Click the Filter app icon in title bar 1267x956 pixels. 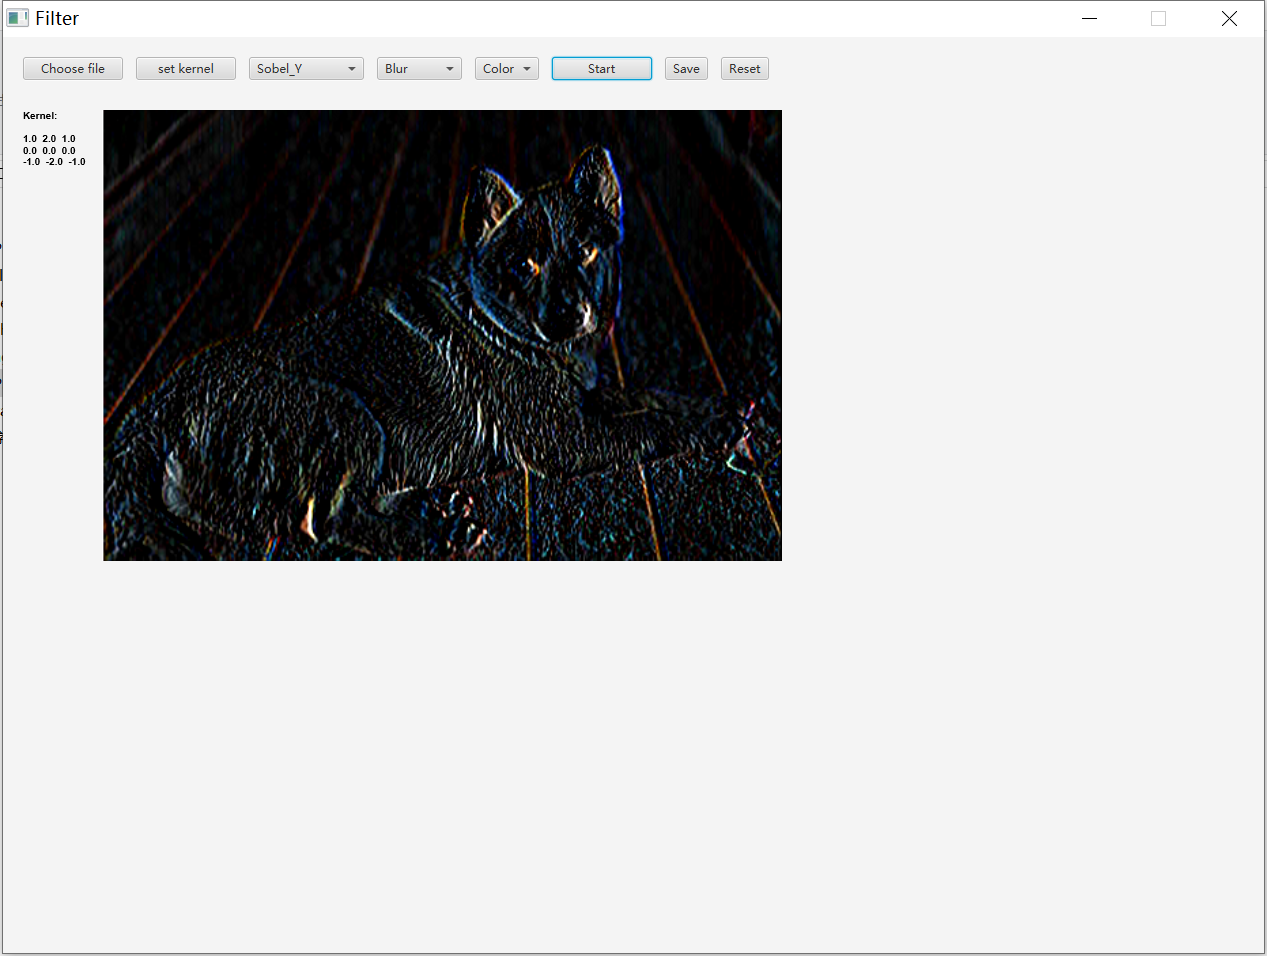(17, 18)
